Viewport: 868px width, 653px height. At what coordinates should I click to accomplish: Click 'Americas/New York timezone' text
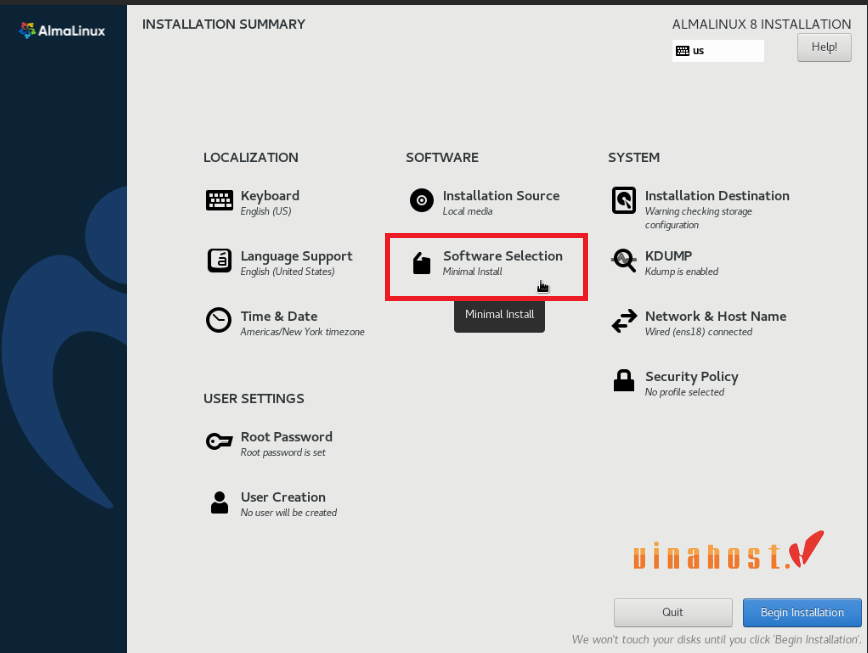coord(302,332)
